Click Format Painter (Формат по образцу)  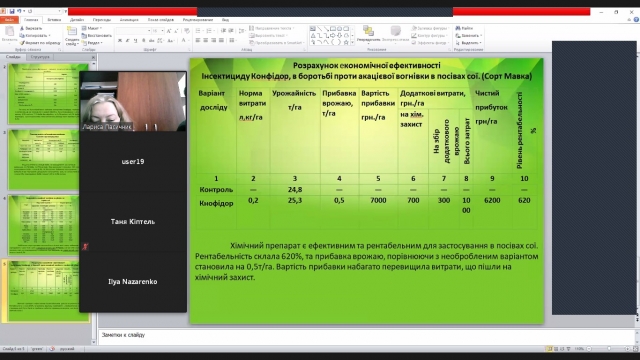40,42
